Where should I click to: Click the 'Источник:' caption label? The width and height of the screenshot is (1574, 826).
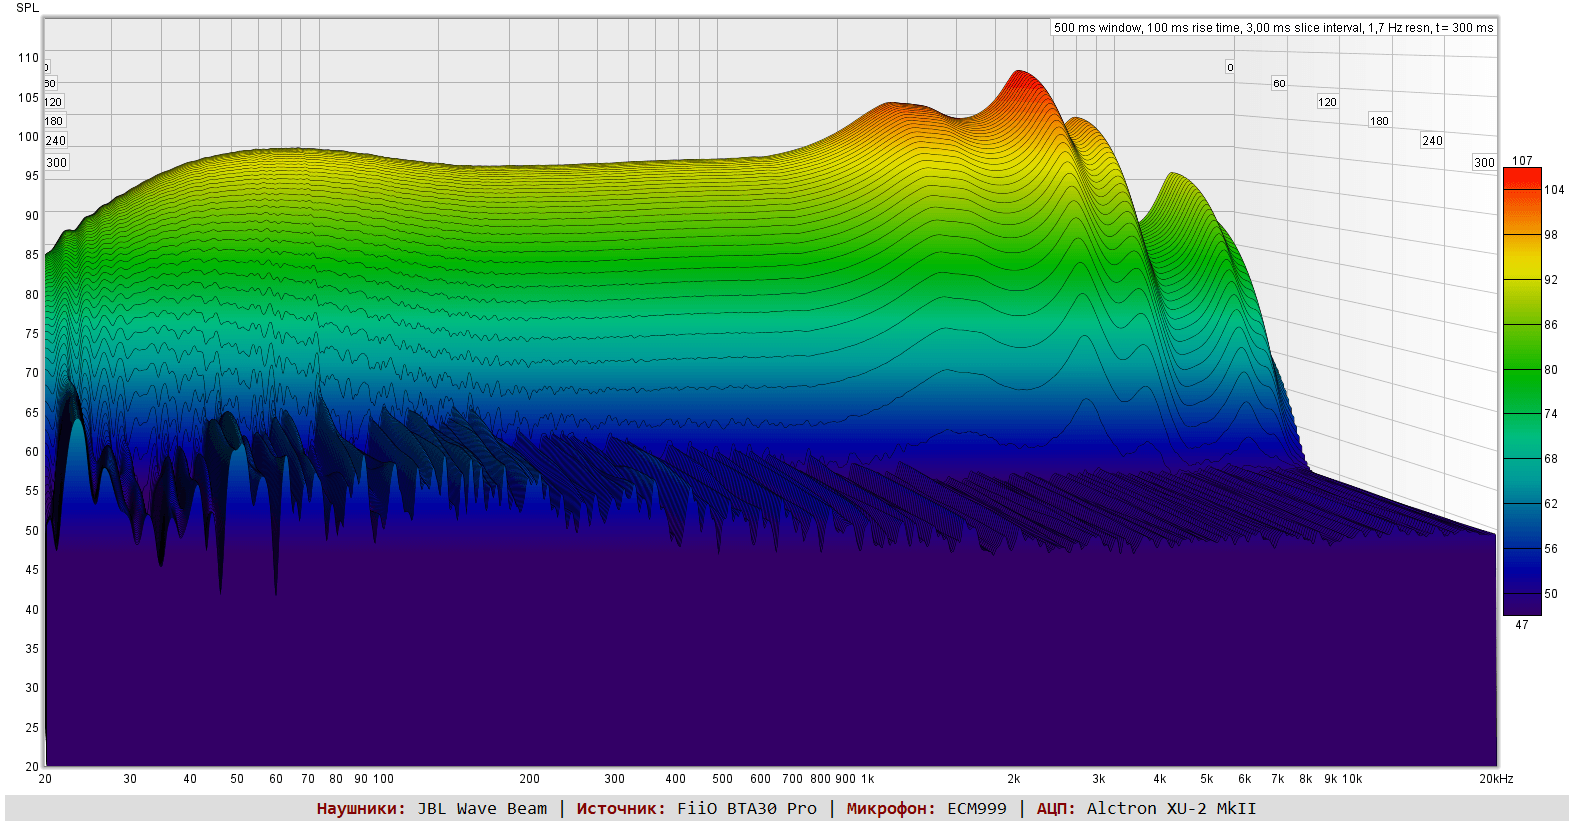point(621,809)
